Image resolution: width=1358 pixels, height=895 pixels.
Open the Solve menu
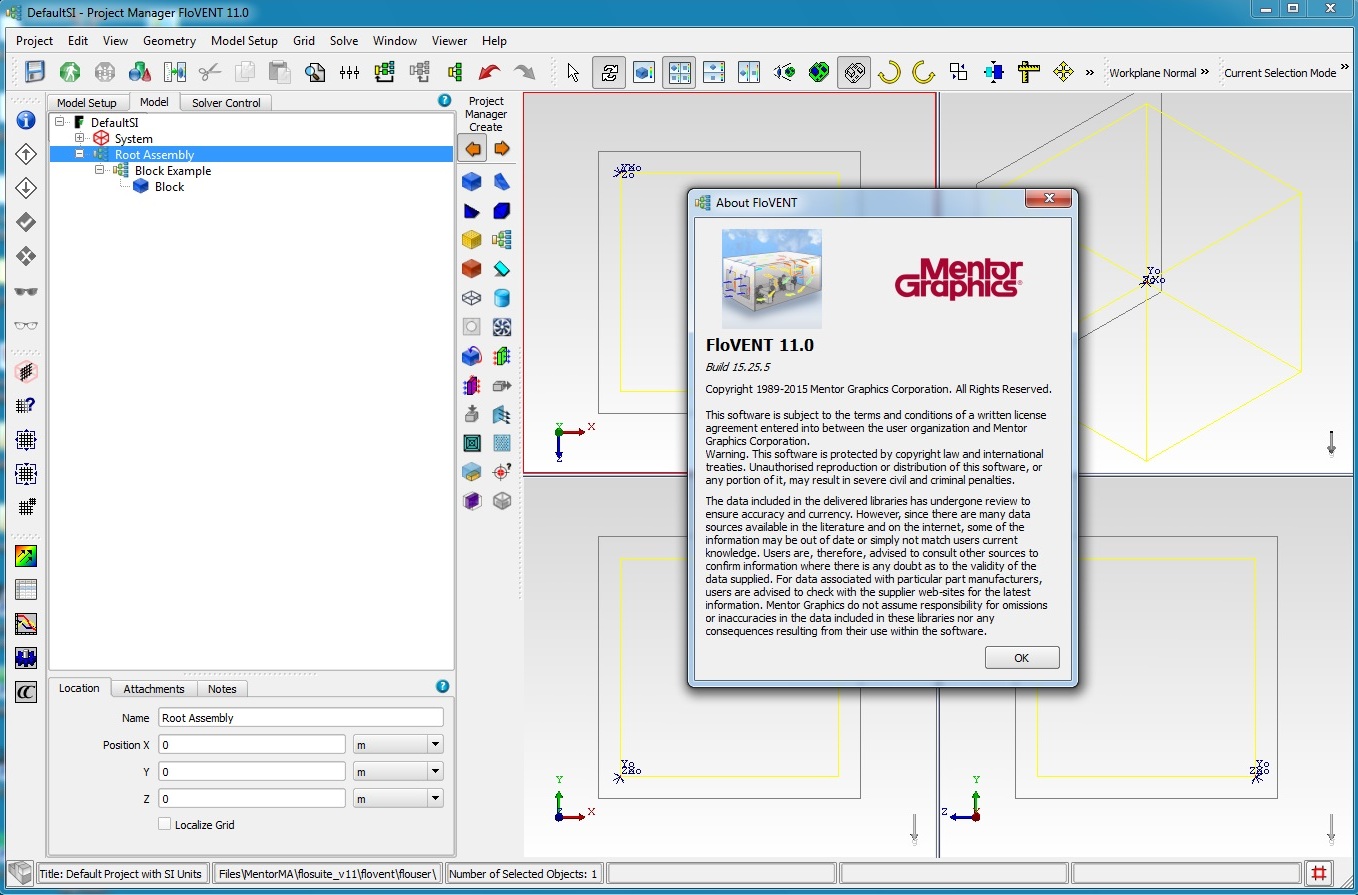coord(344,41)
